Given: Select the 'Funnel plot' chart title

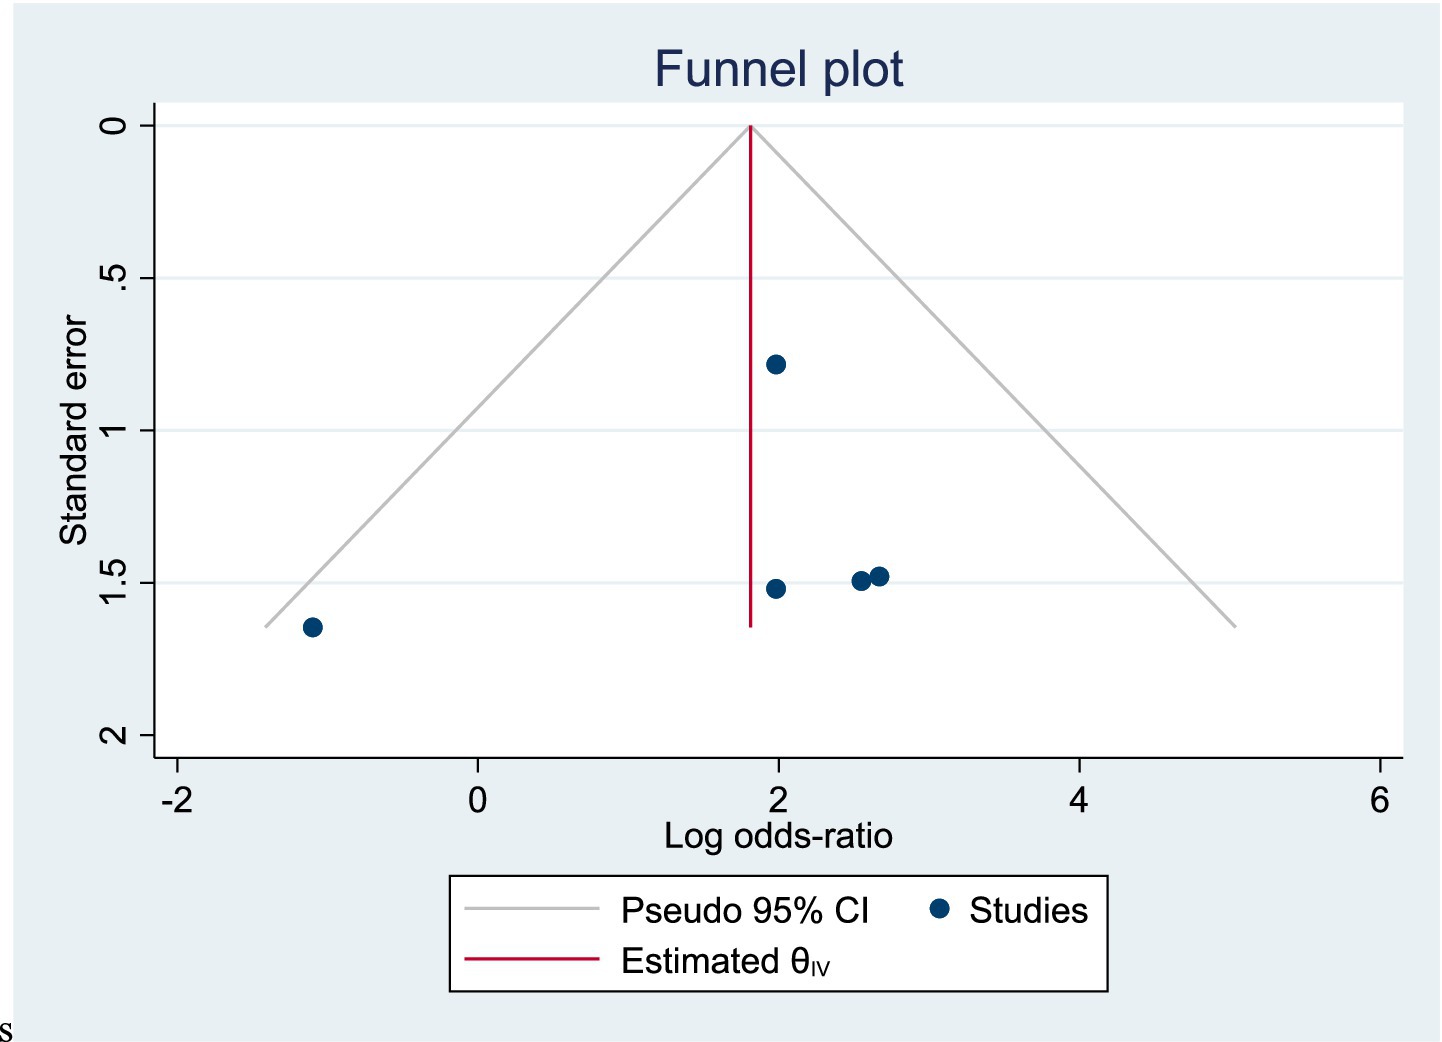Looking at the screenshot, I should [x=778, y=69].
